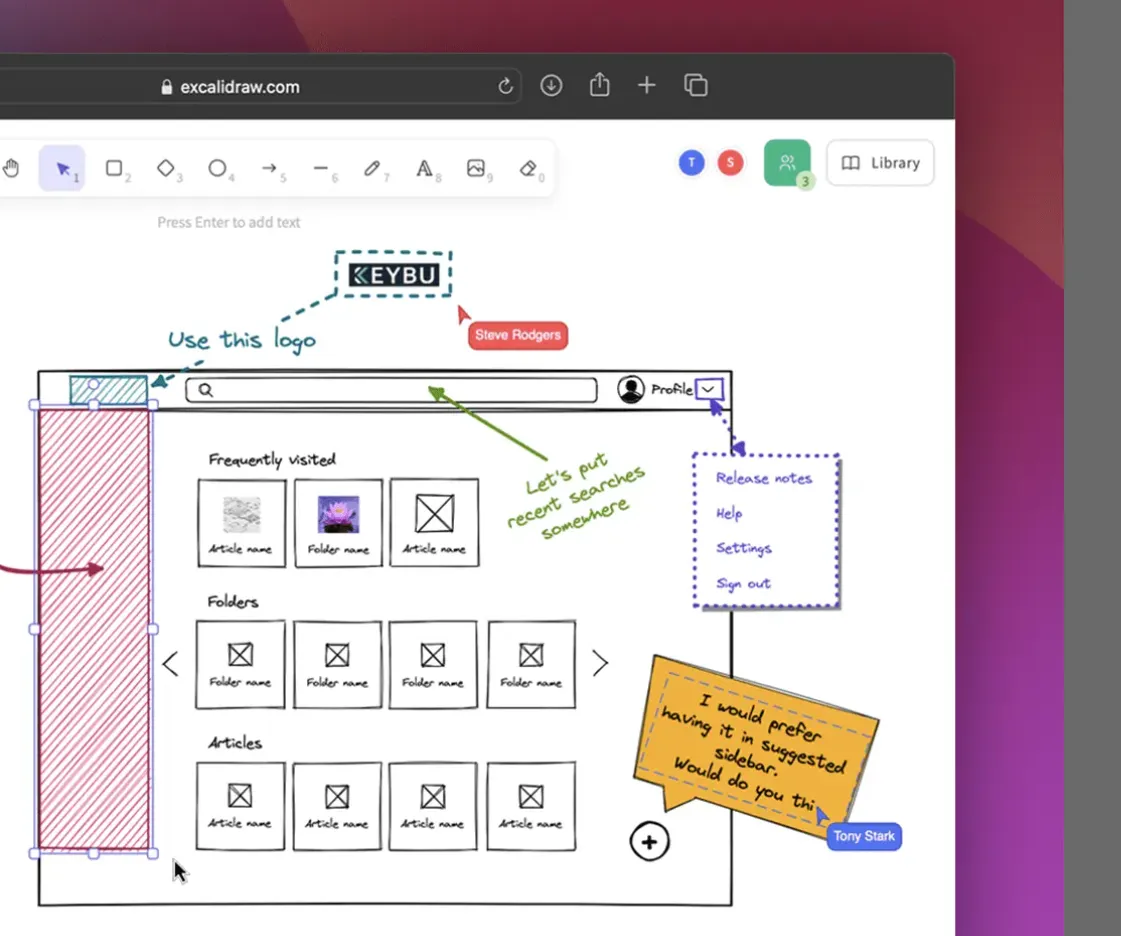Expand the Profile dropdown chevron
Image resolution: width=1121 pixels, height=936 pixels.
709,389
